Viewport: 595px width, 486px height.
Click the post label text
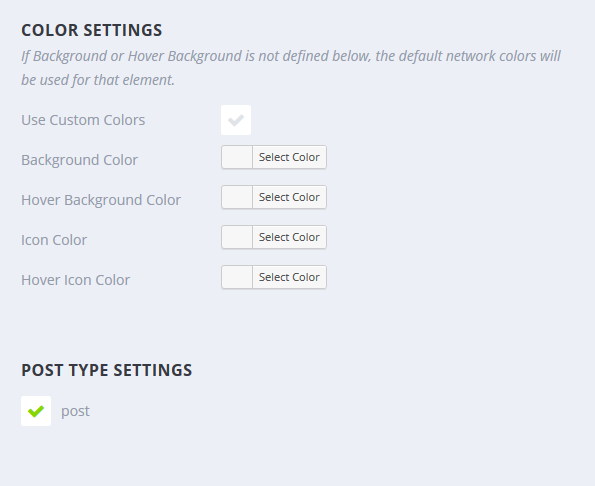click(x=76, y=411)
